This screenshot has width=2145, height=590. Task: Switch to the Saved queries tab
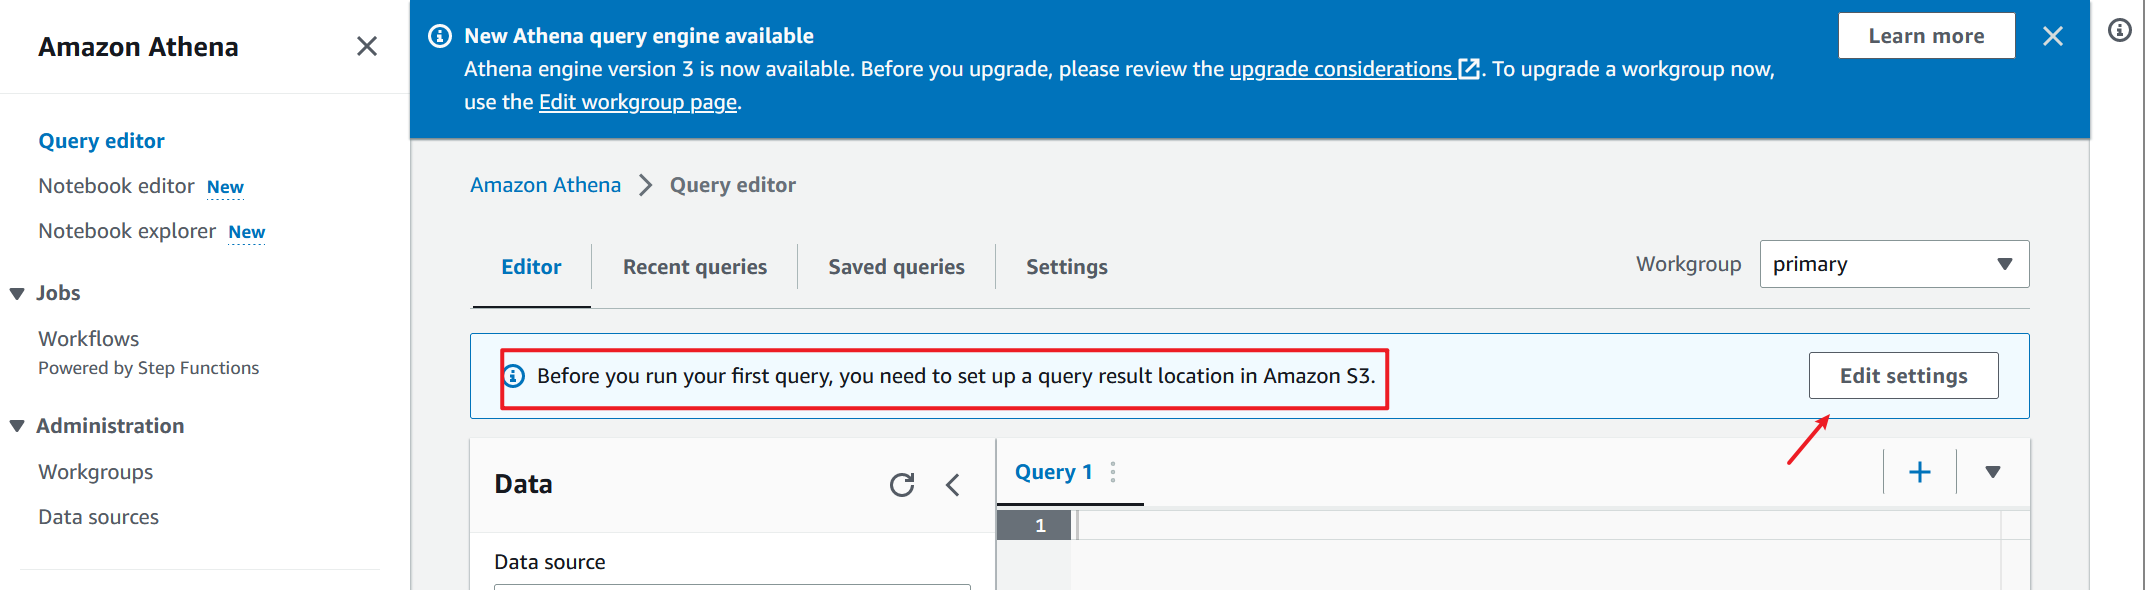coord(896,267)
